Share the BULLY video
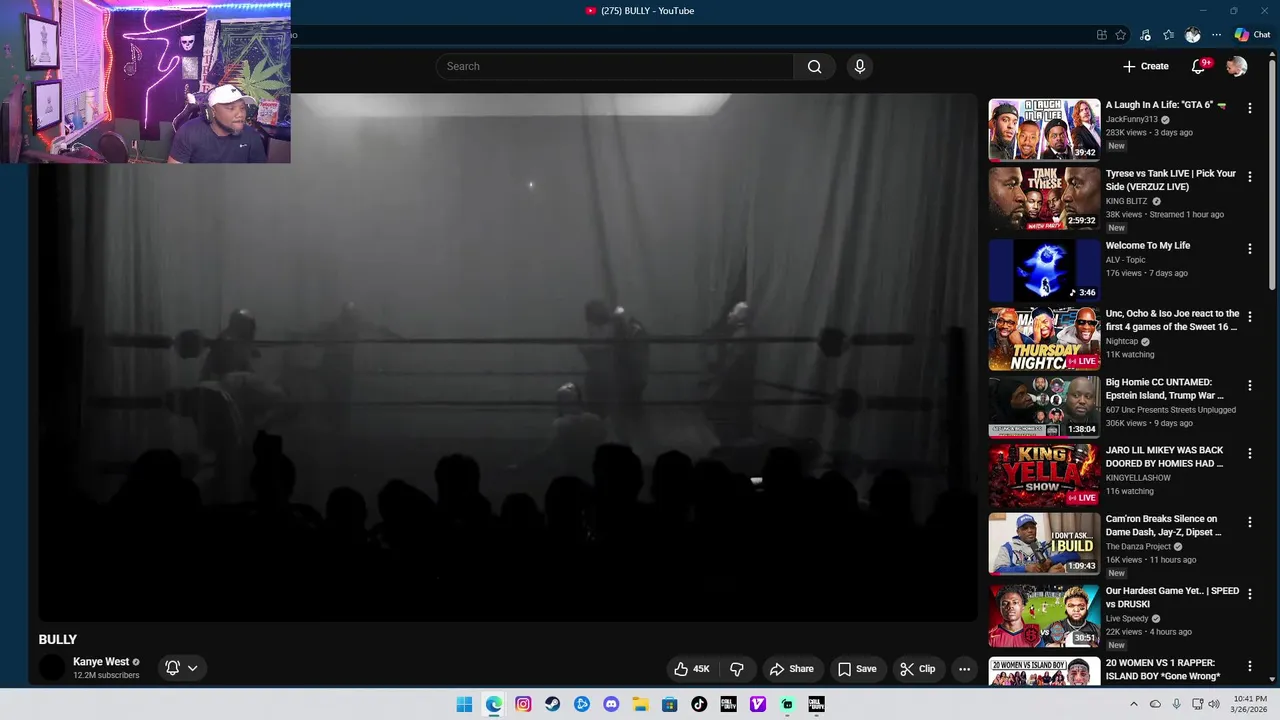Image resolution: width=1280 pixels, height=720 pixels. pyautogui.click(x=791, y=669)
